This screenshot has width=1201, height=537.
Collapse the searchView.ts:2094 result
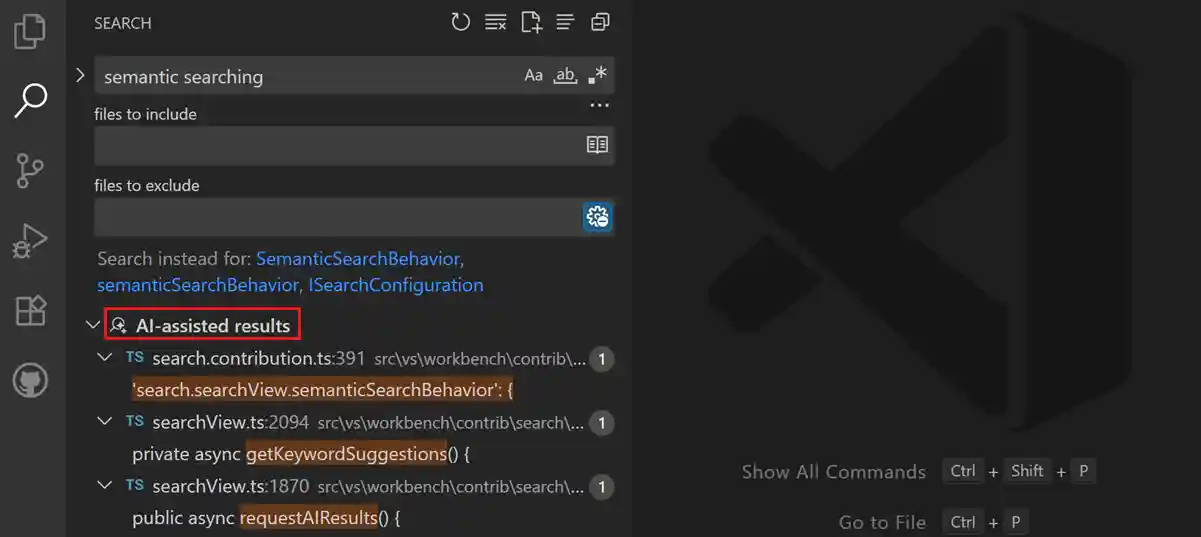(104, 422)
